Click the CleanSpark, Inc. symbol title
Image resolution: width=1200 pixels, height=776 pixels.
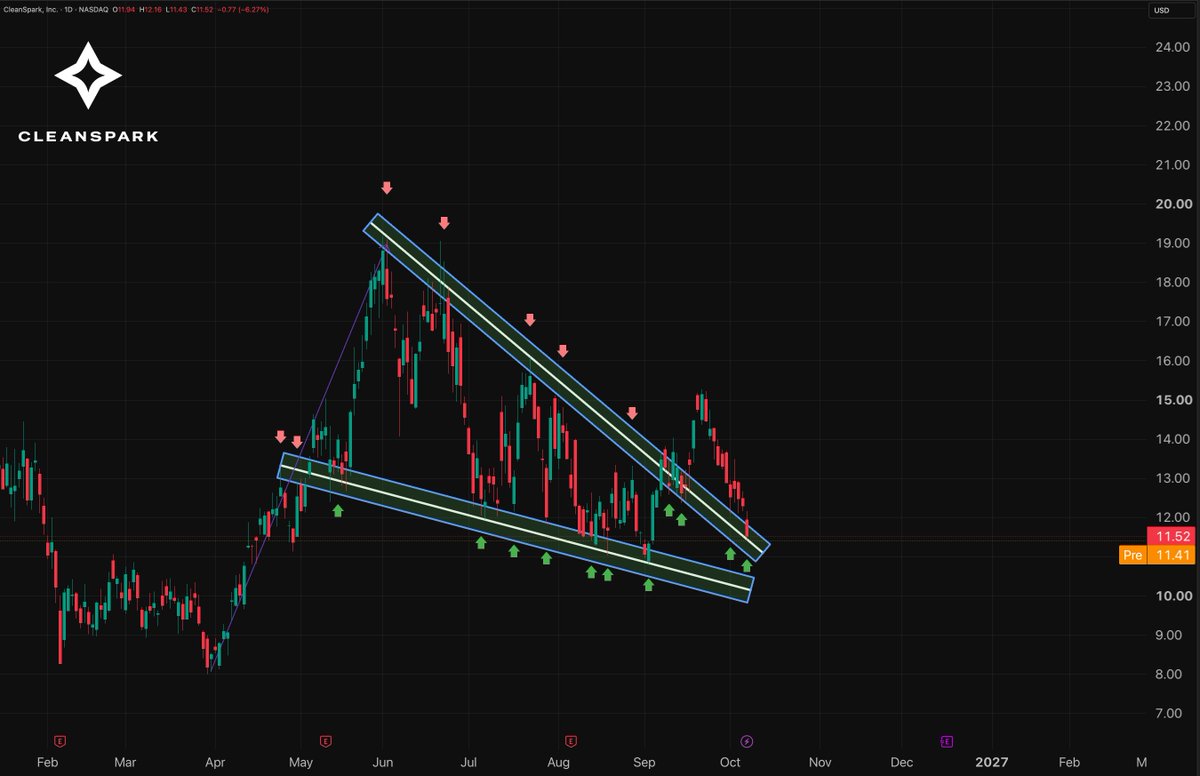click(31, 10)
